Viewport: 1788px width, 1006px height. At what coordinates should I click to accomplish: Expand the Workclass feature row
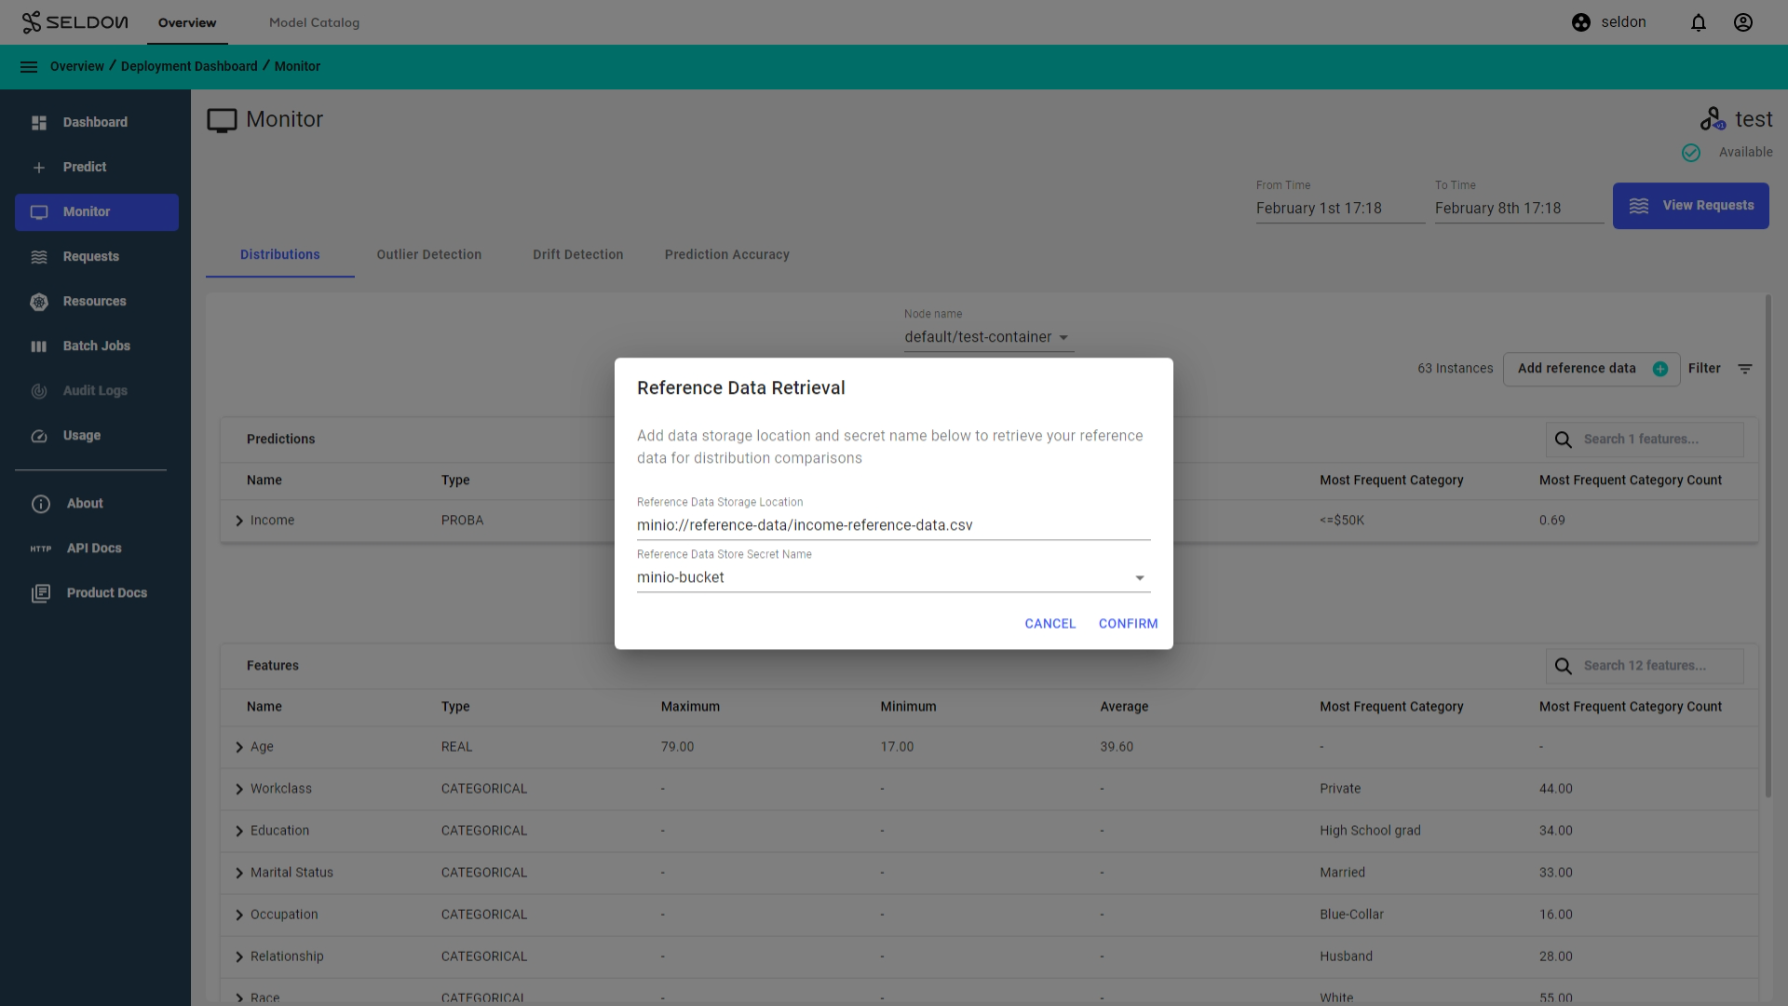[x=239, y=789]
